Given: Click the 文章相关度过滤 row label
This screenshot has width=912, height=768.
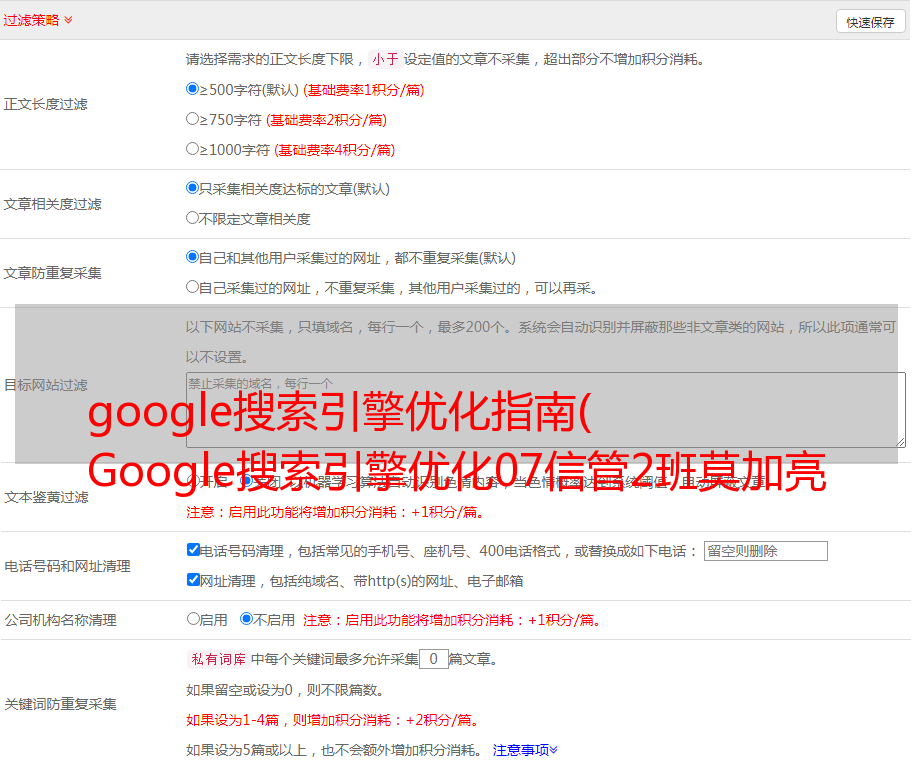Looking at the screenshot, I should point(52,204).
